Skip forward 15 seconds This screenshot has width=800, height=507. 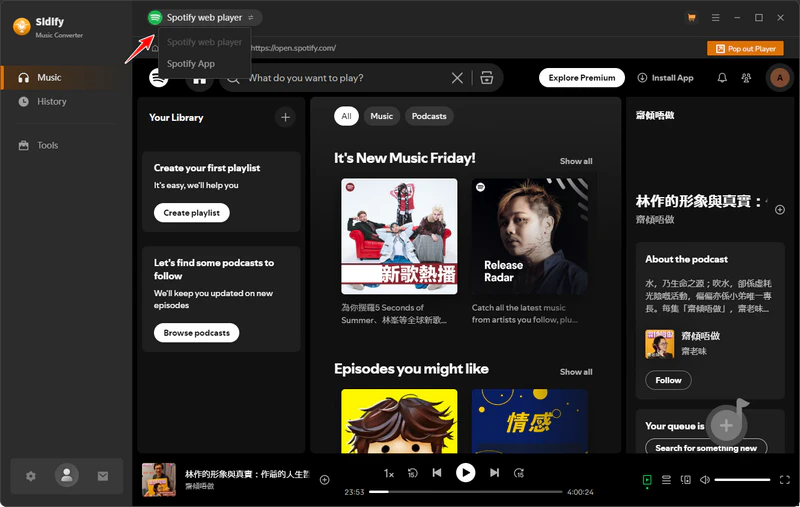click(x=519, y=473)
